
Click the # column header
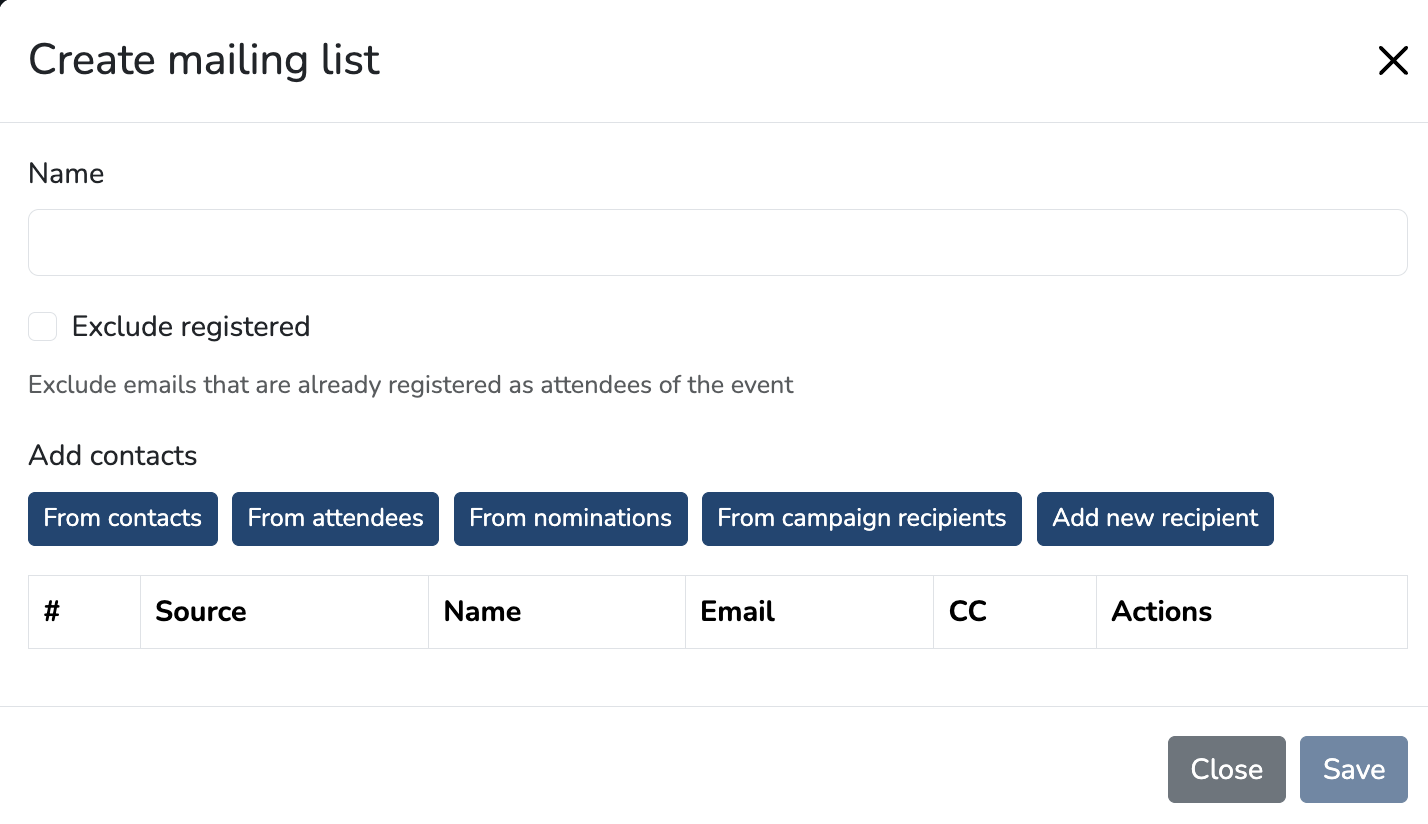point(52,611)
